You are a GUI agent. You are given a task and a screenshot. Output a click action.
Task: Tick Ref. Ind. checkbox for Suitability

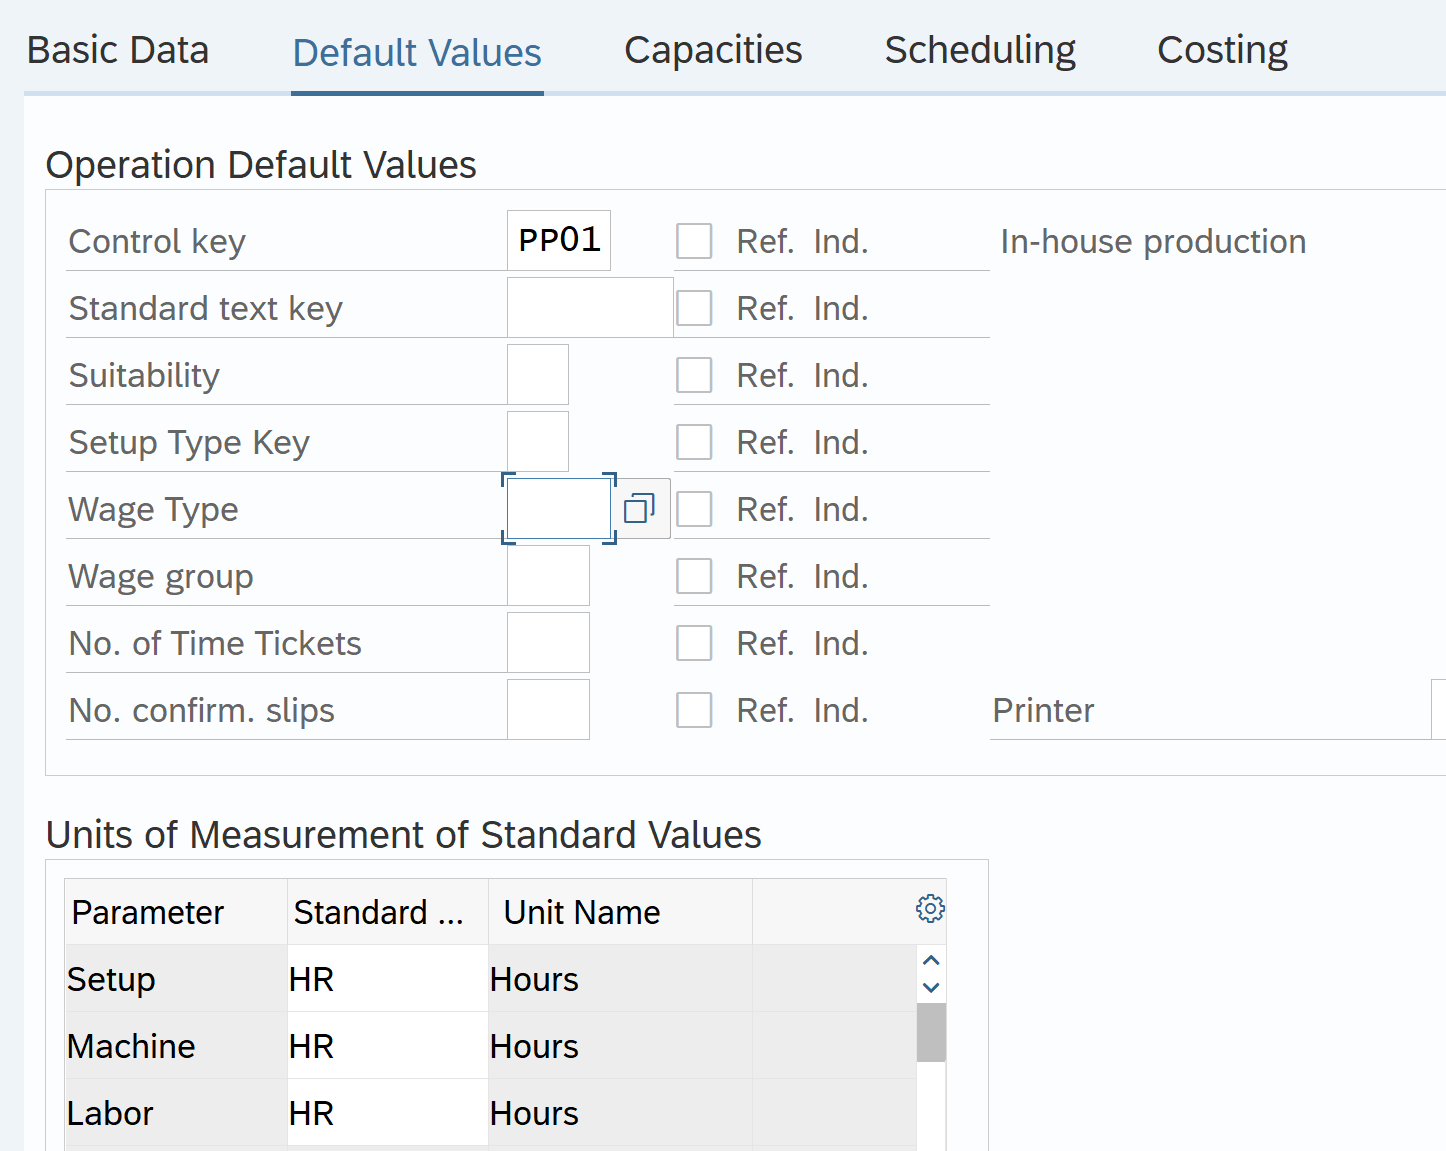(x=694, y=375)
